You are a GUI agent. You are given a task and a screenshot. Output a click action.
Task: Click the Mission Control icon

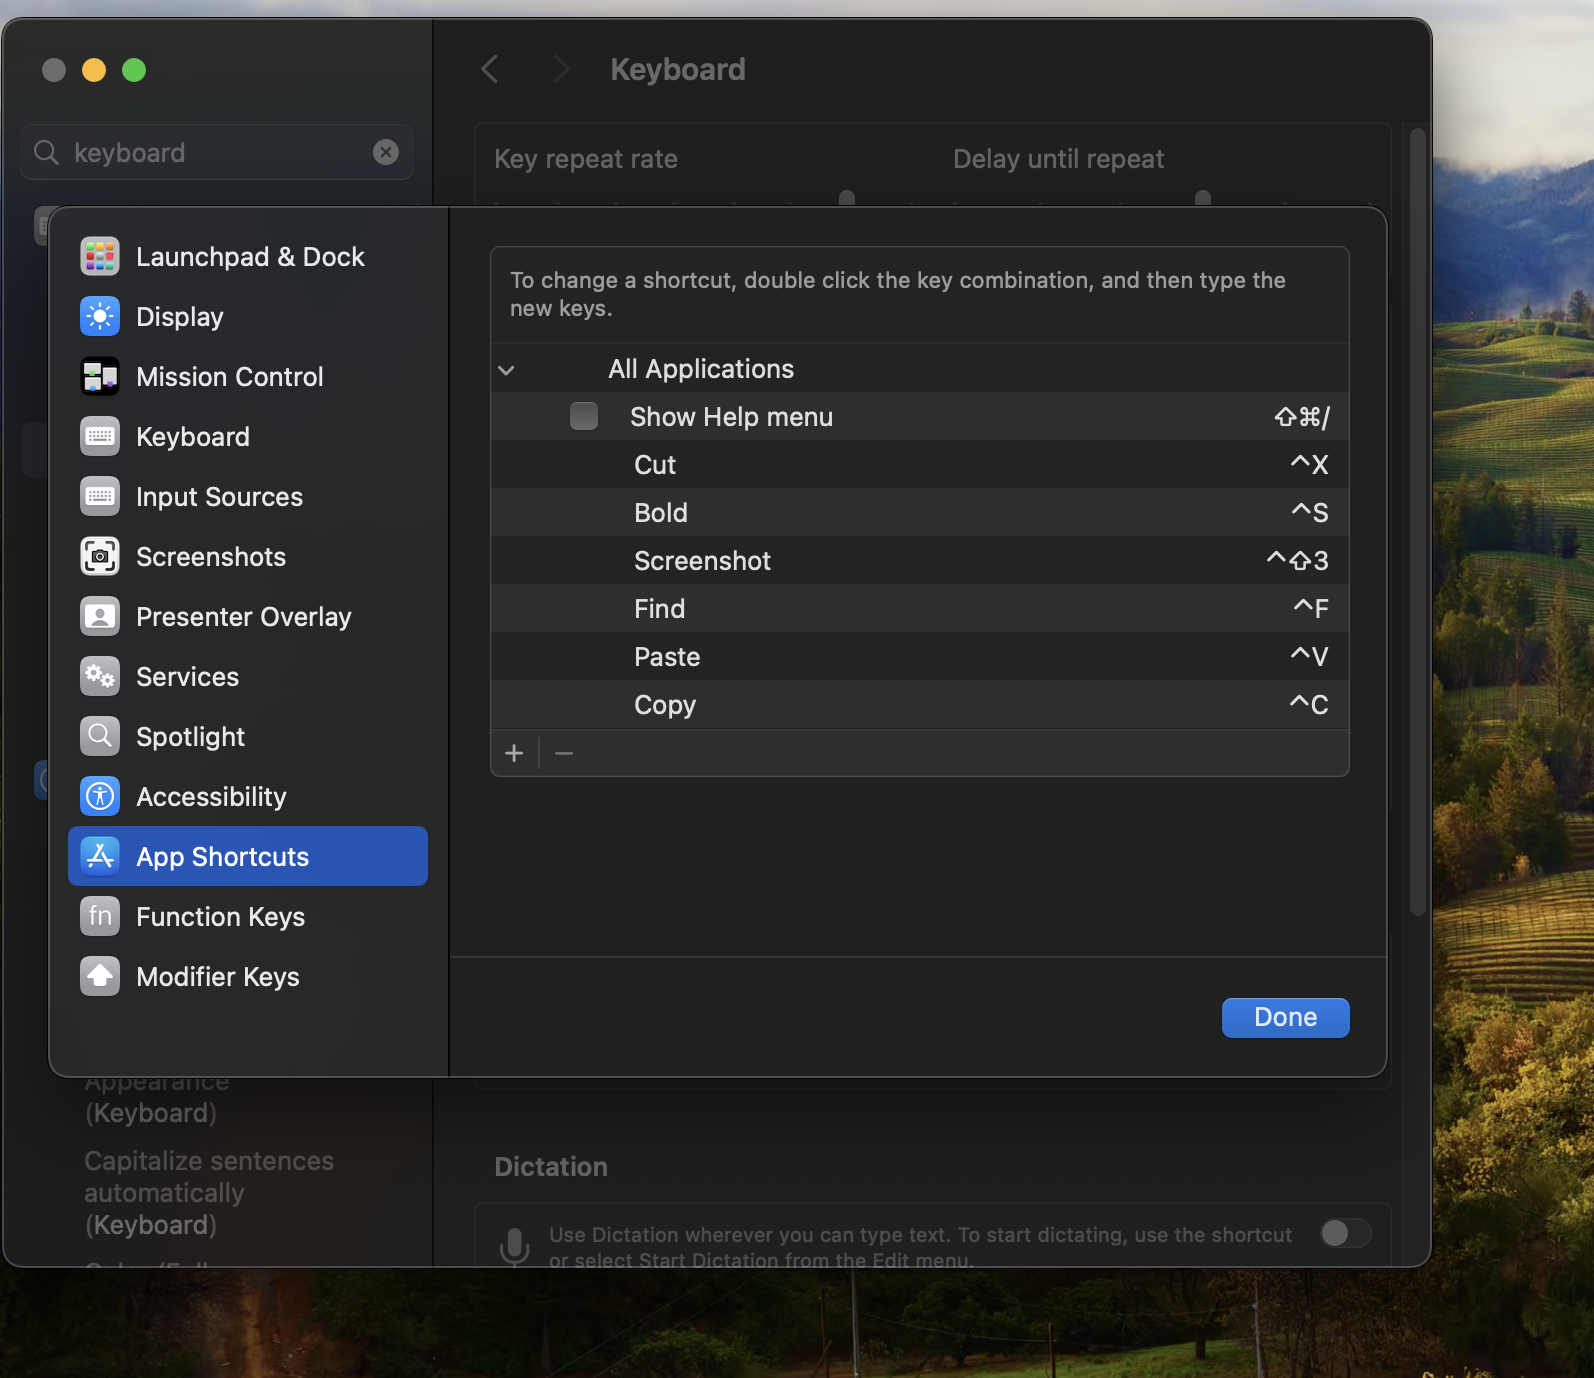click(x=100, y=376)
